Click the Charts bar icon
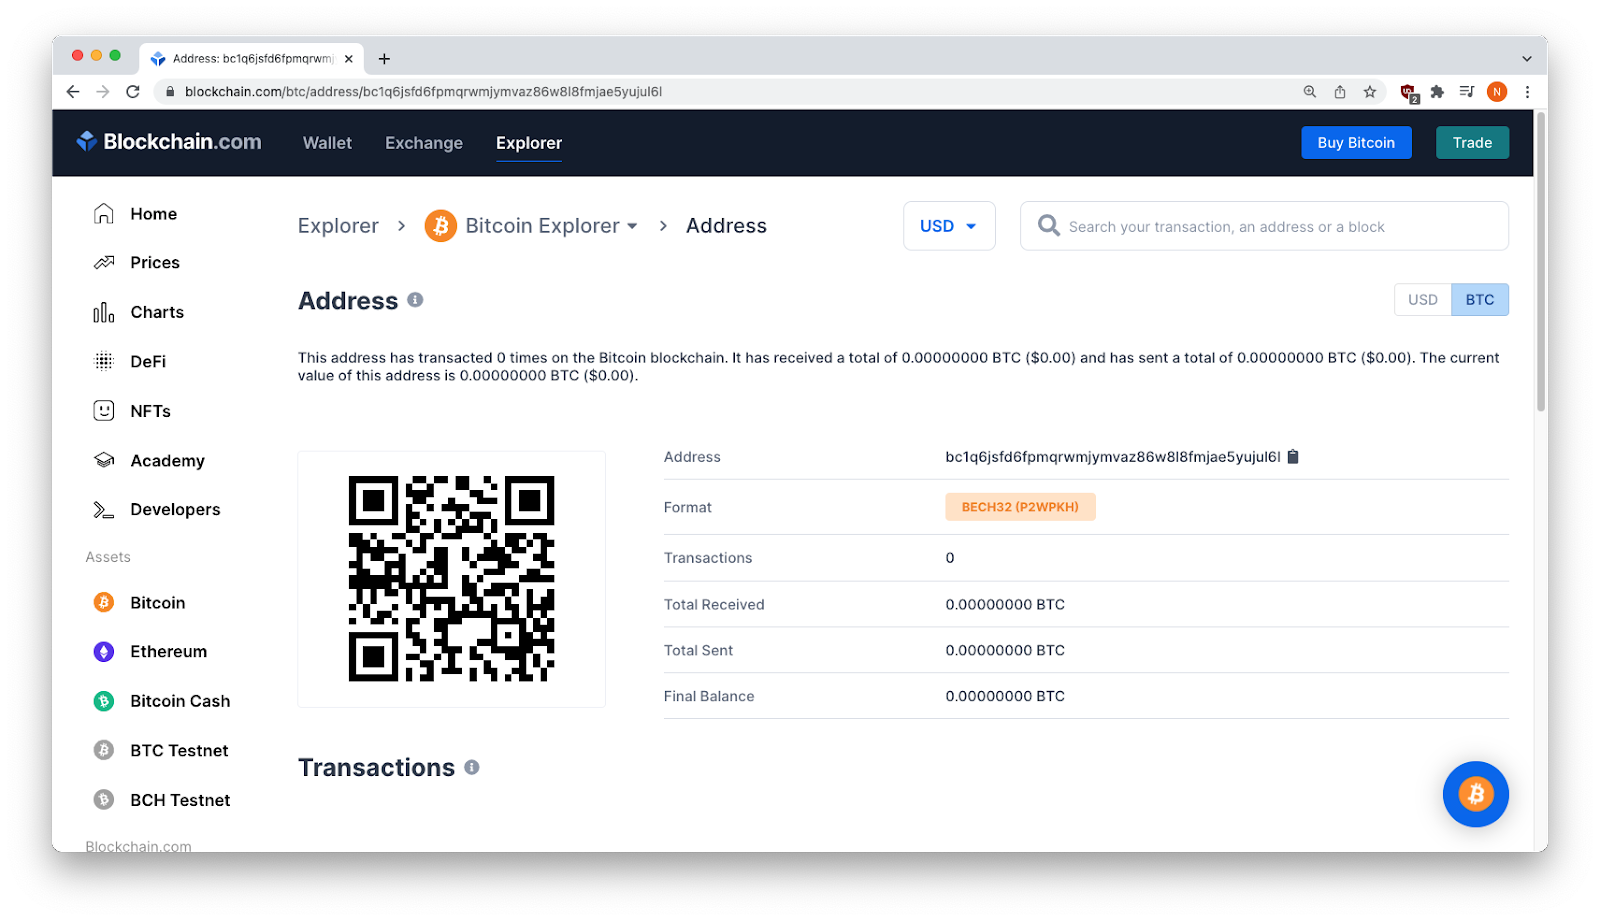1600x921 pixels. (104, 312)
